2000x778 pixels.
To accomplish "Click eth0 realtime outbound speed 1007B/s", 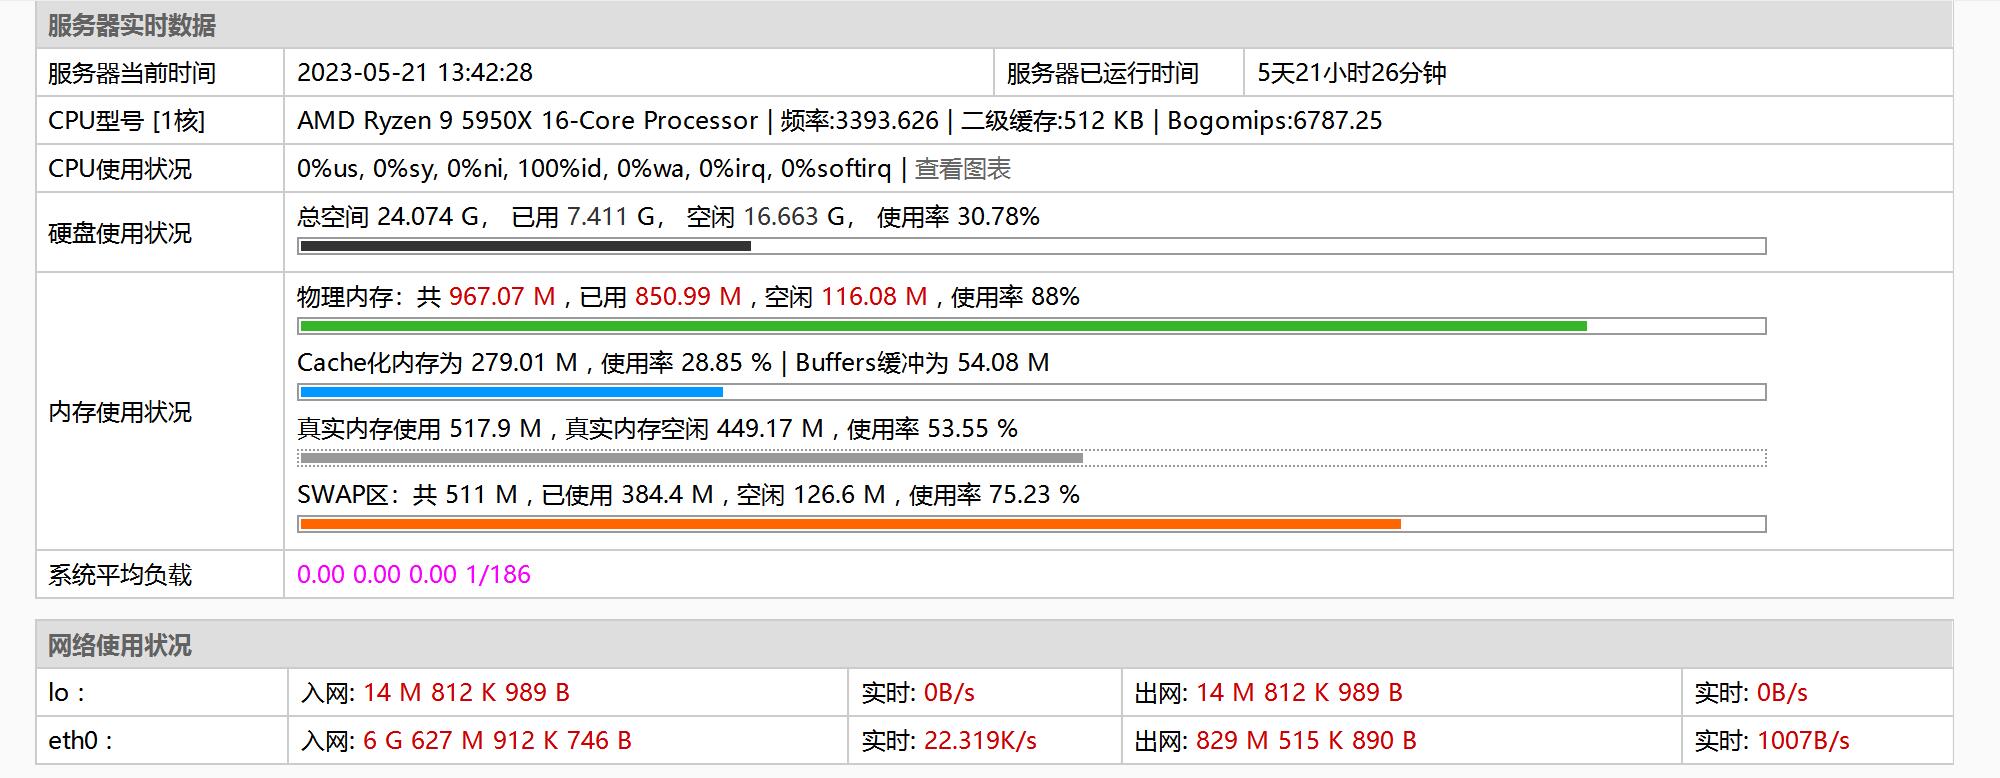I will point(1803,741).
